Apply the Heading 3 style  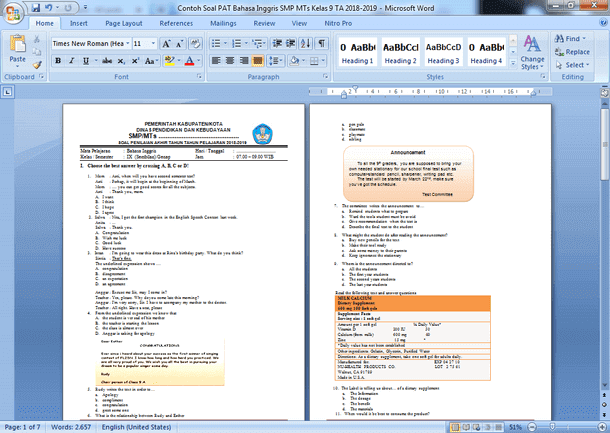[443, 52]
